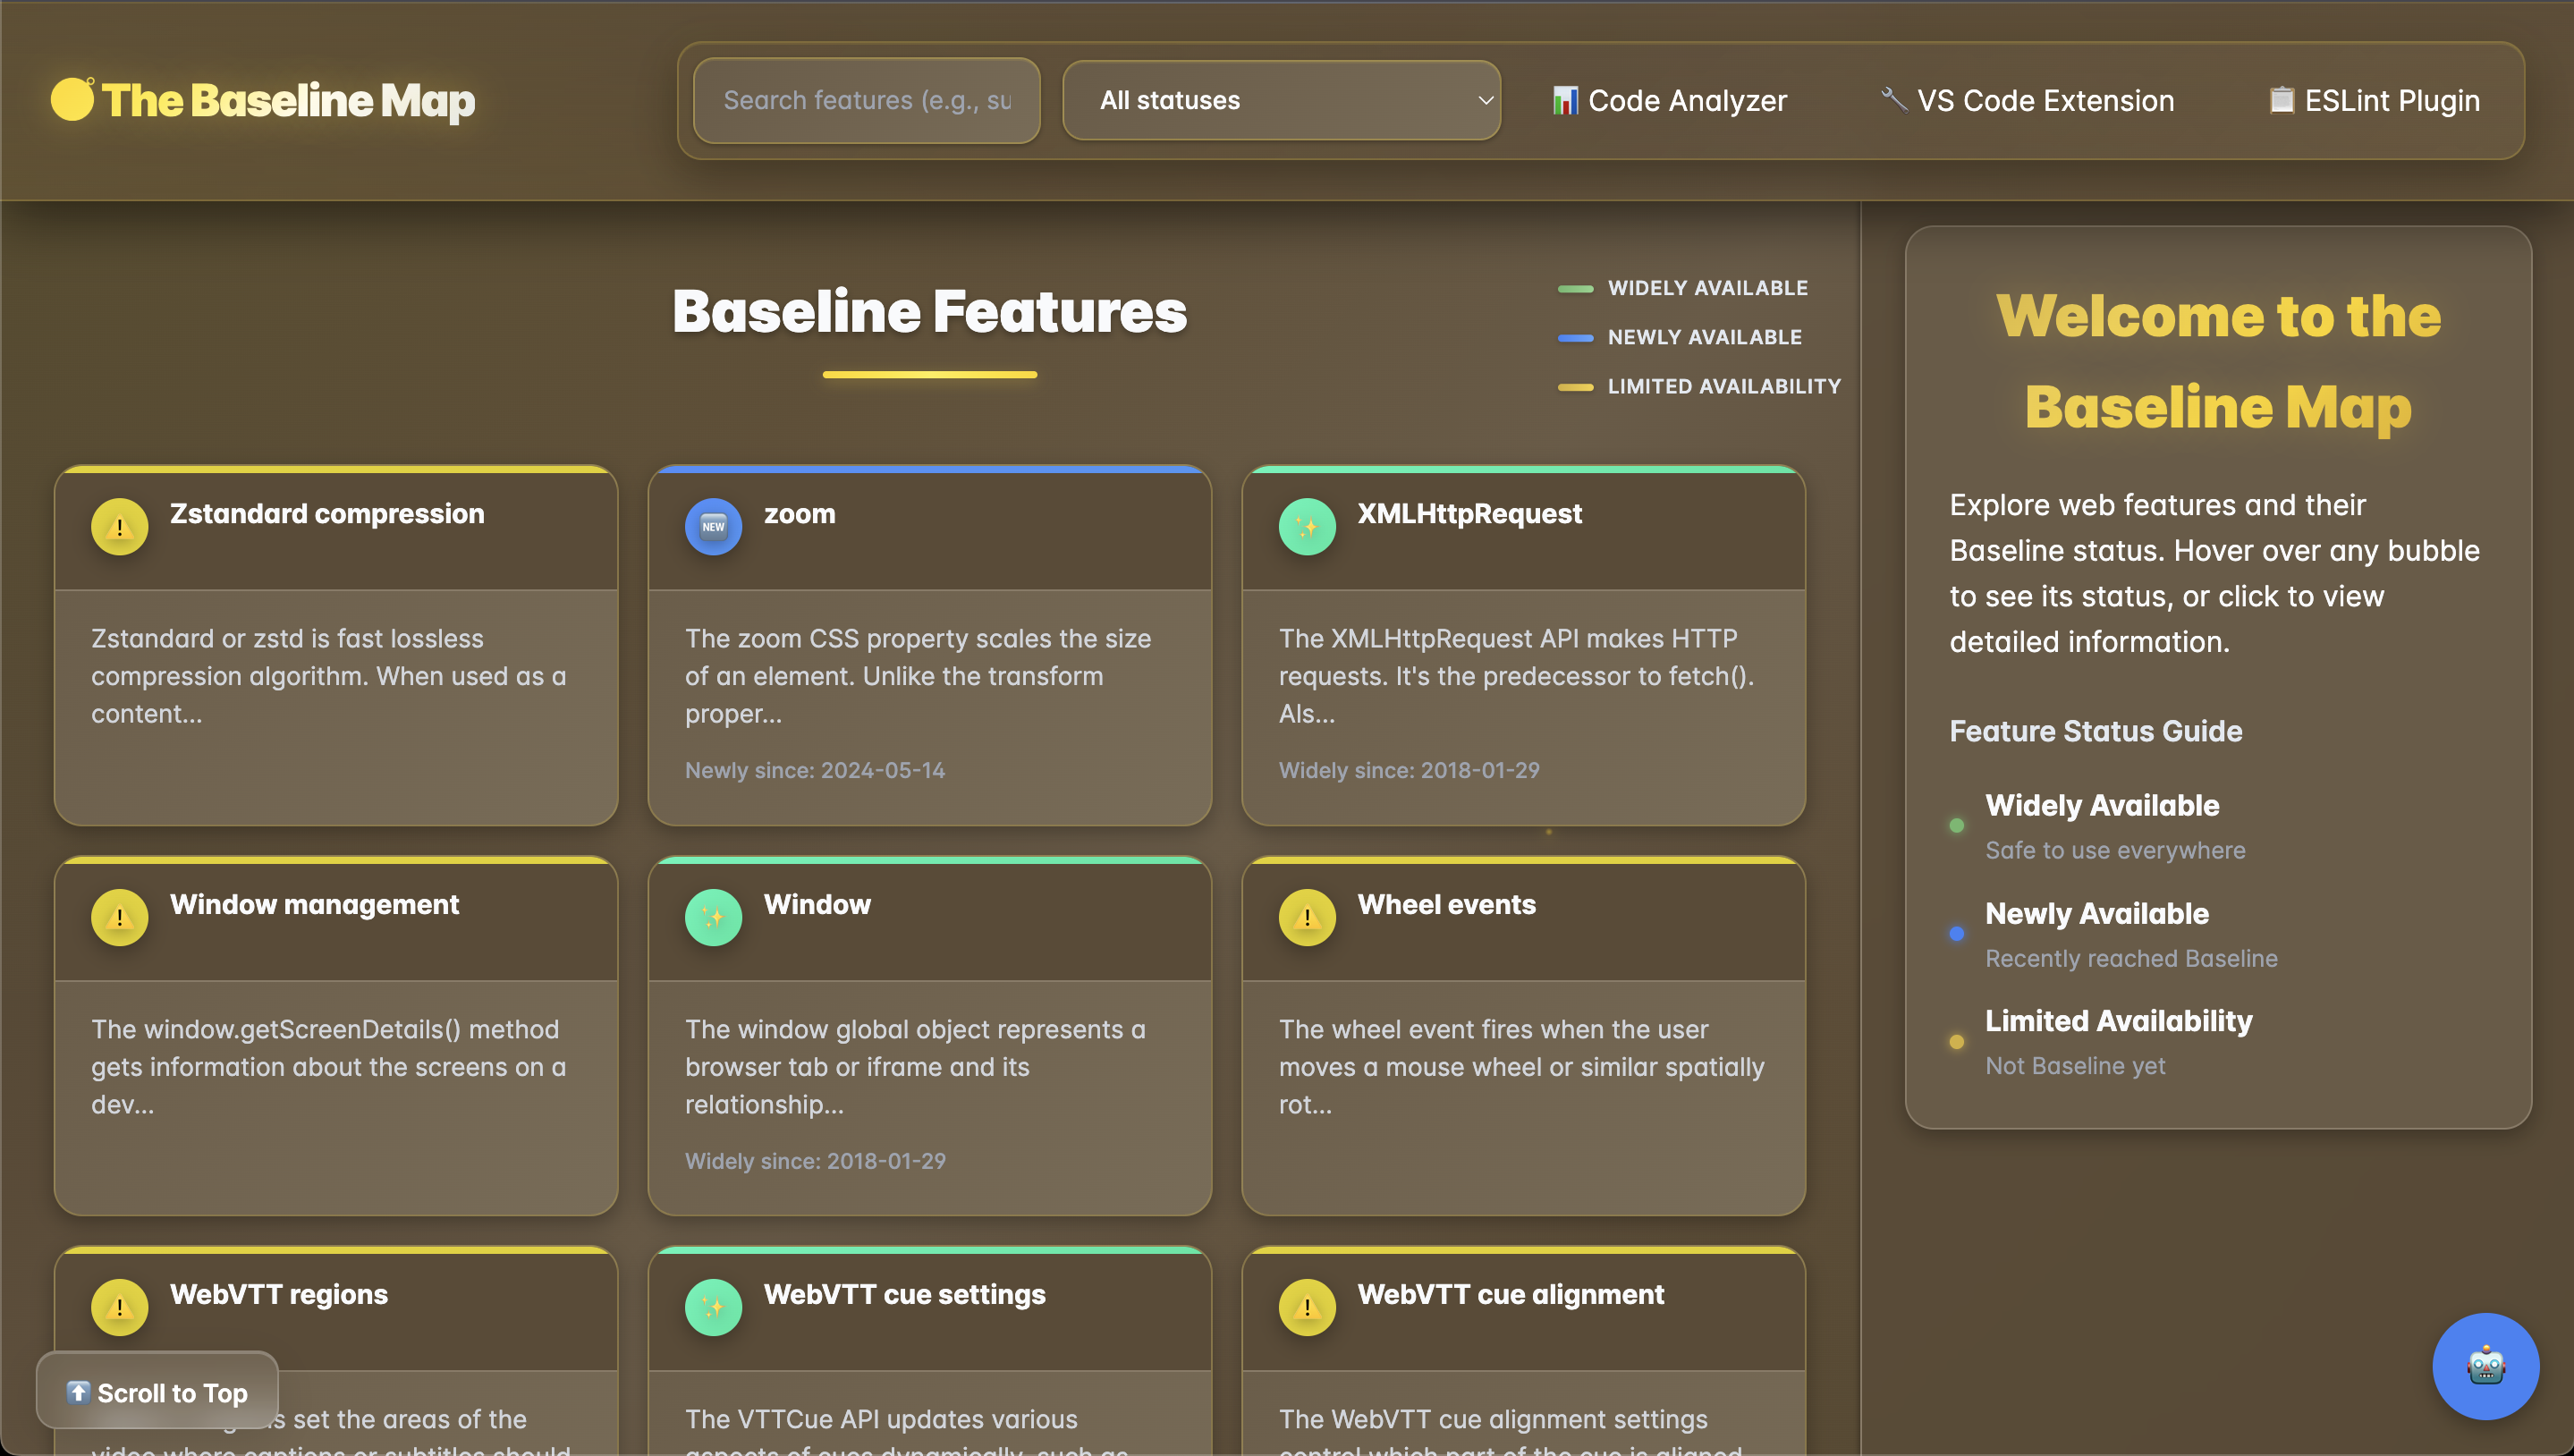Image resolution: width=2574 pixels, height=1456 pixels.
Task: Click sparkle icon on Window card
Action: (x=713, y=917)
